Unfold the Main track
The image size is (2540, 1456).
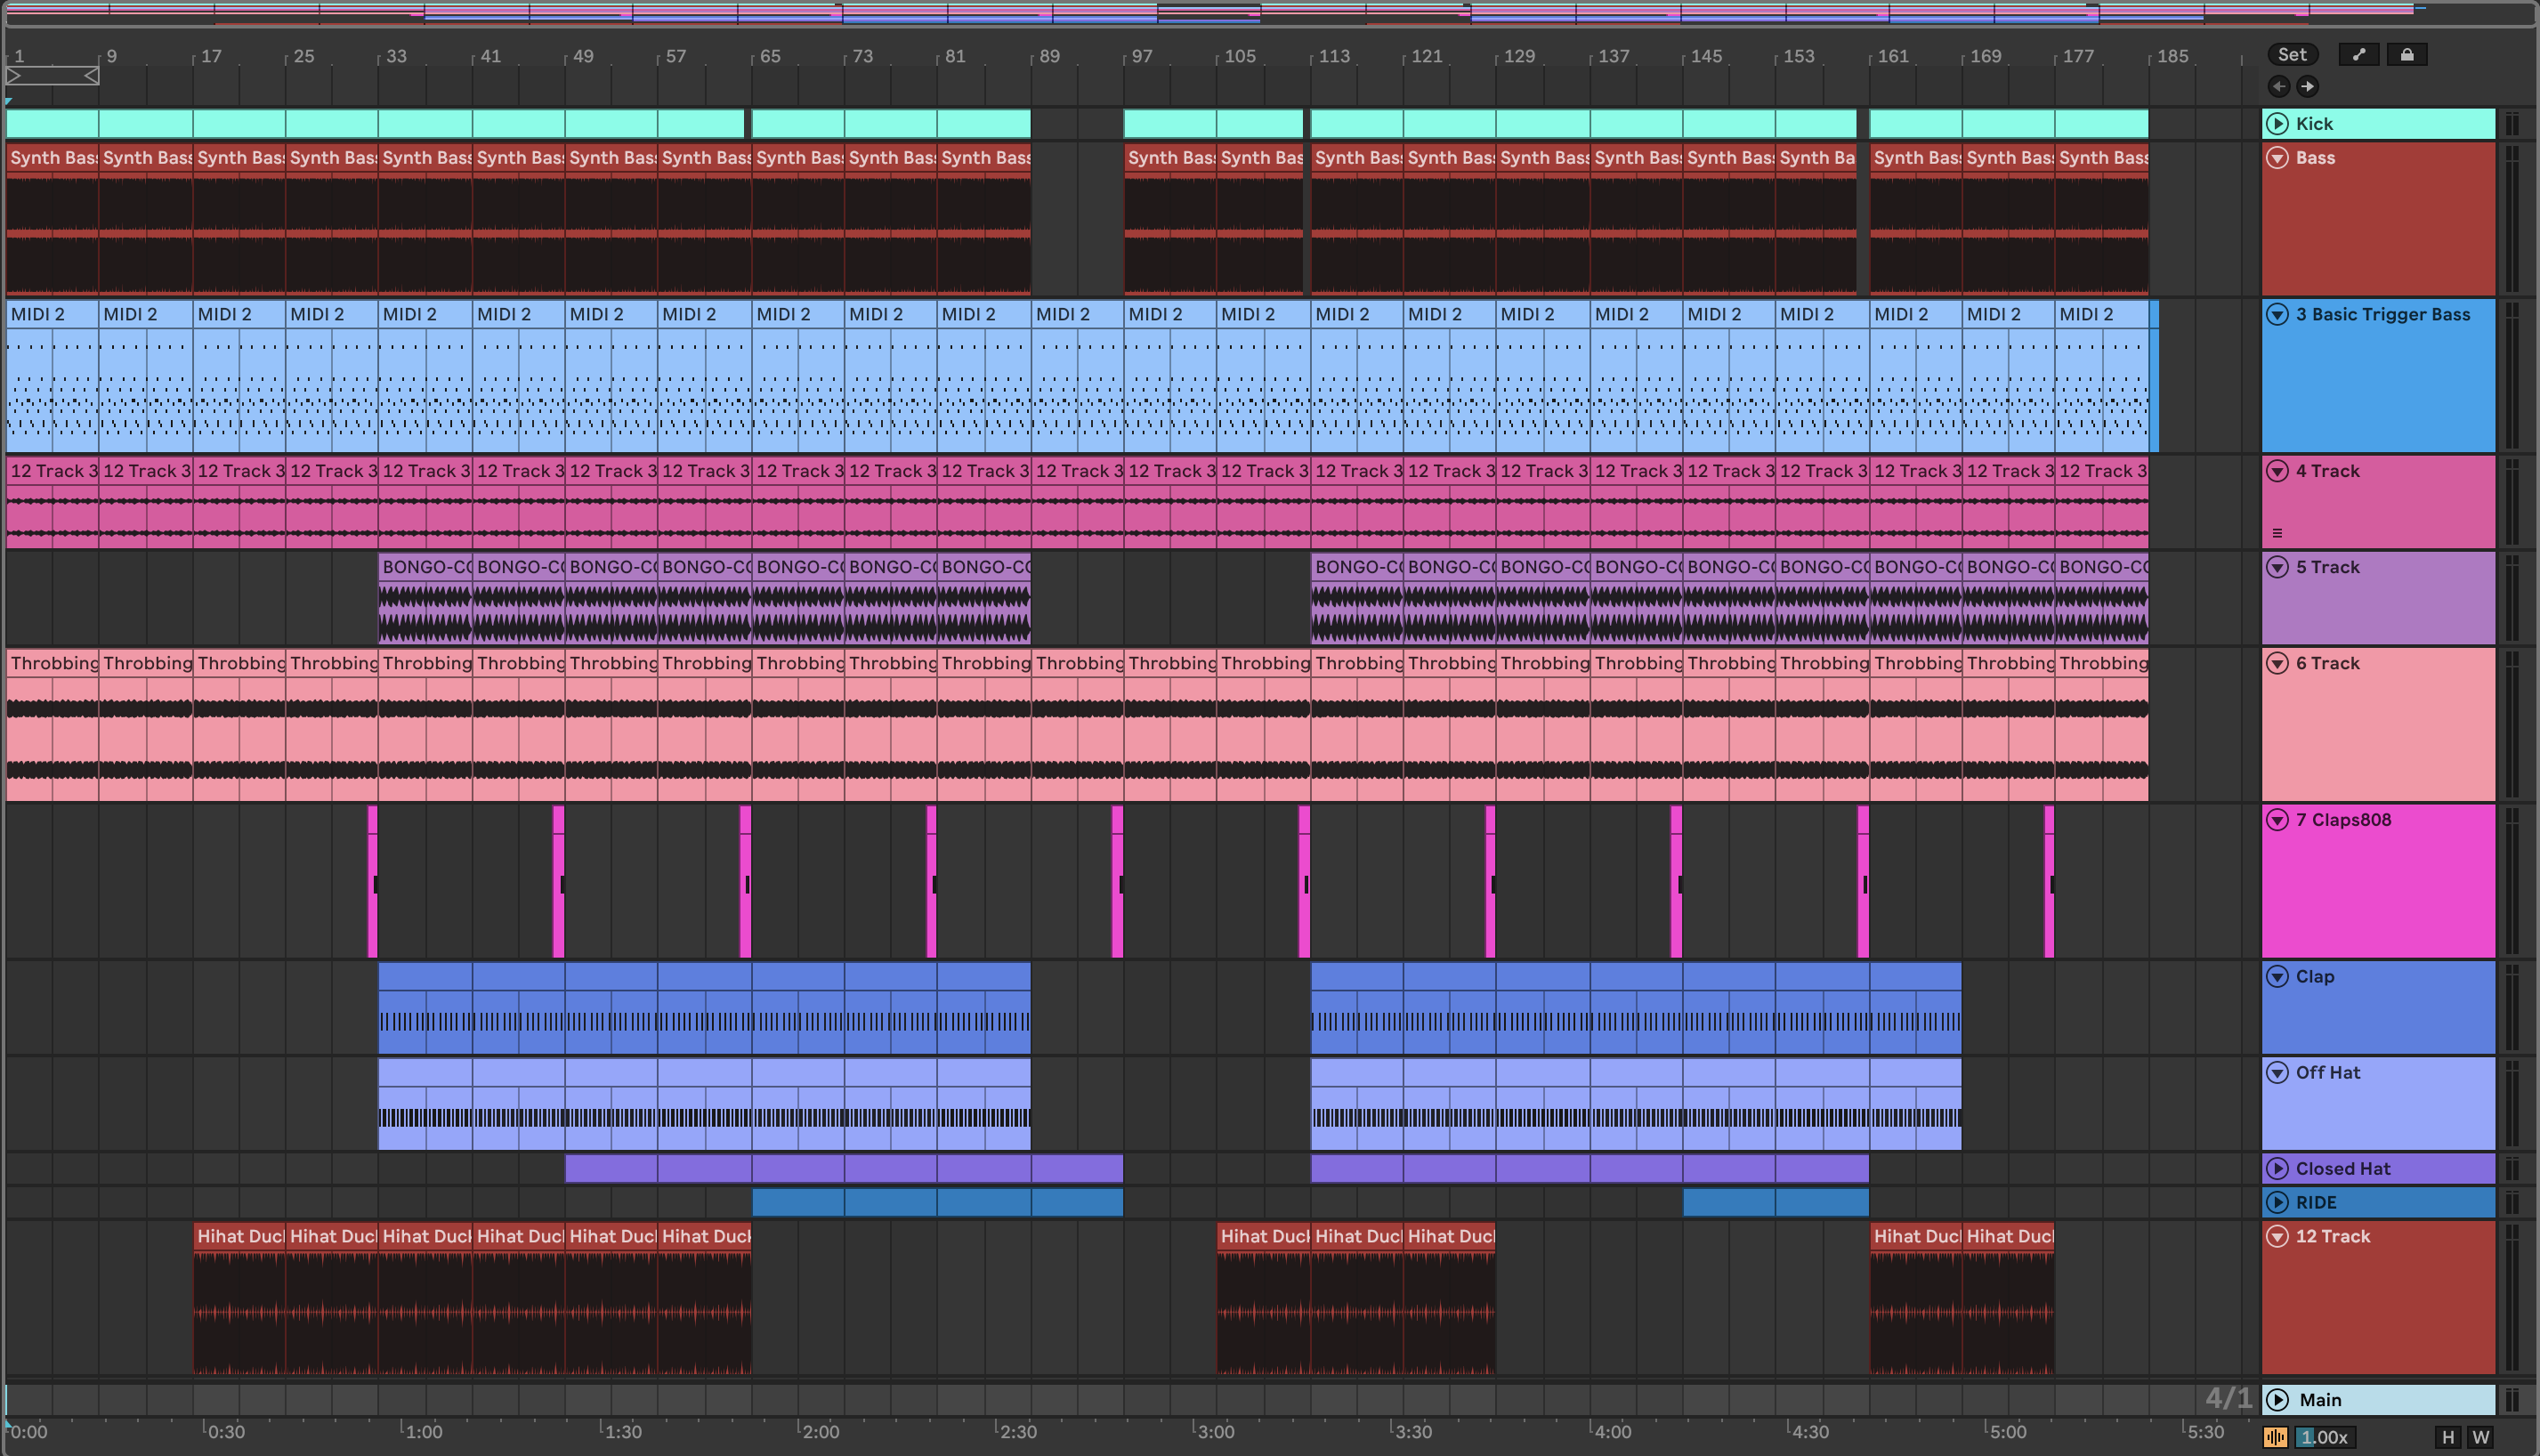pyautogui.click(x=2277, y=1400)
